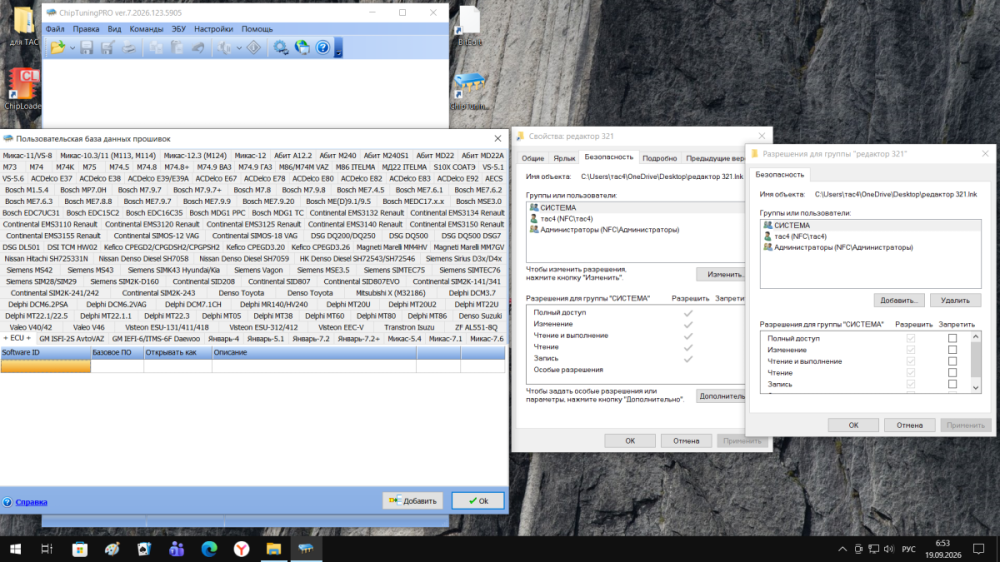
Task: Open the Файл menu
Action: click(x=55, y=29)
